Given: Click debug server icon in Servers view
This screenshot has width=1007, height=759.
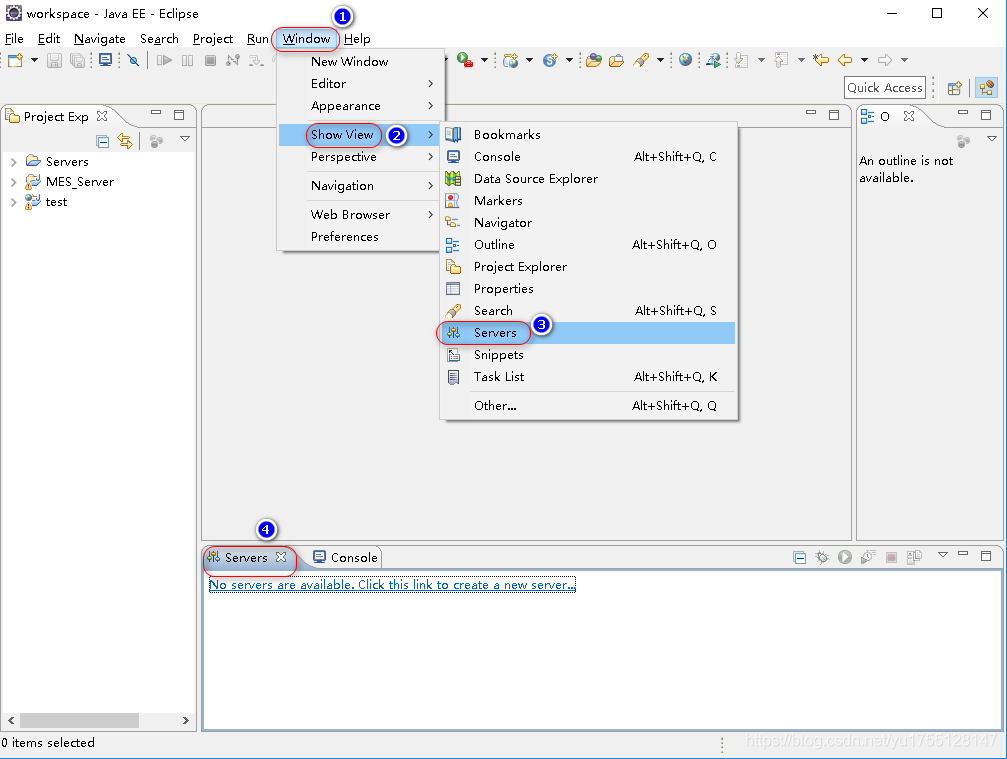Looking at the screenshot, I should (x=822, y=557).
